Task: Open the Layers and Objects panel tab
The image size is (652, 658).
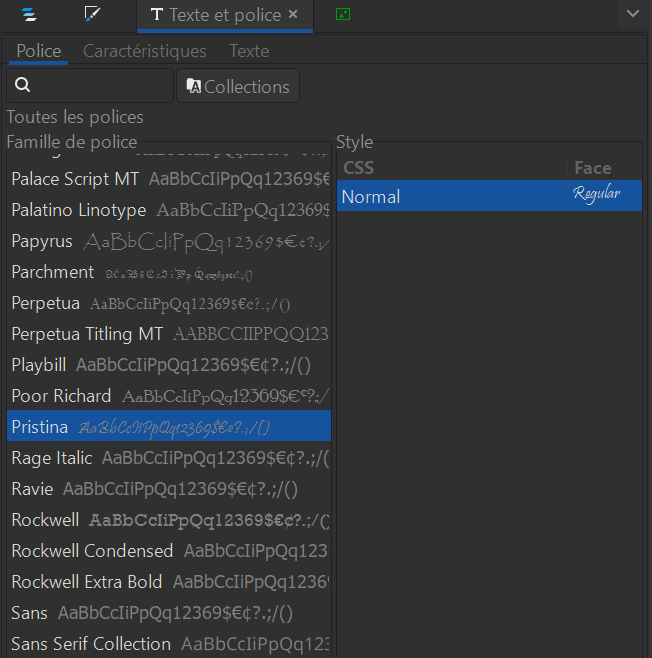Action: pyautogui.click(x=30, y=15)
